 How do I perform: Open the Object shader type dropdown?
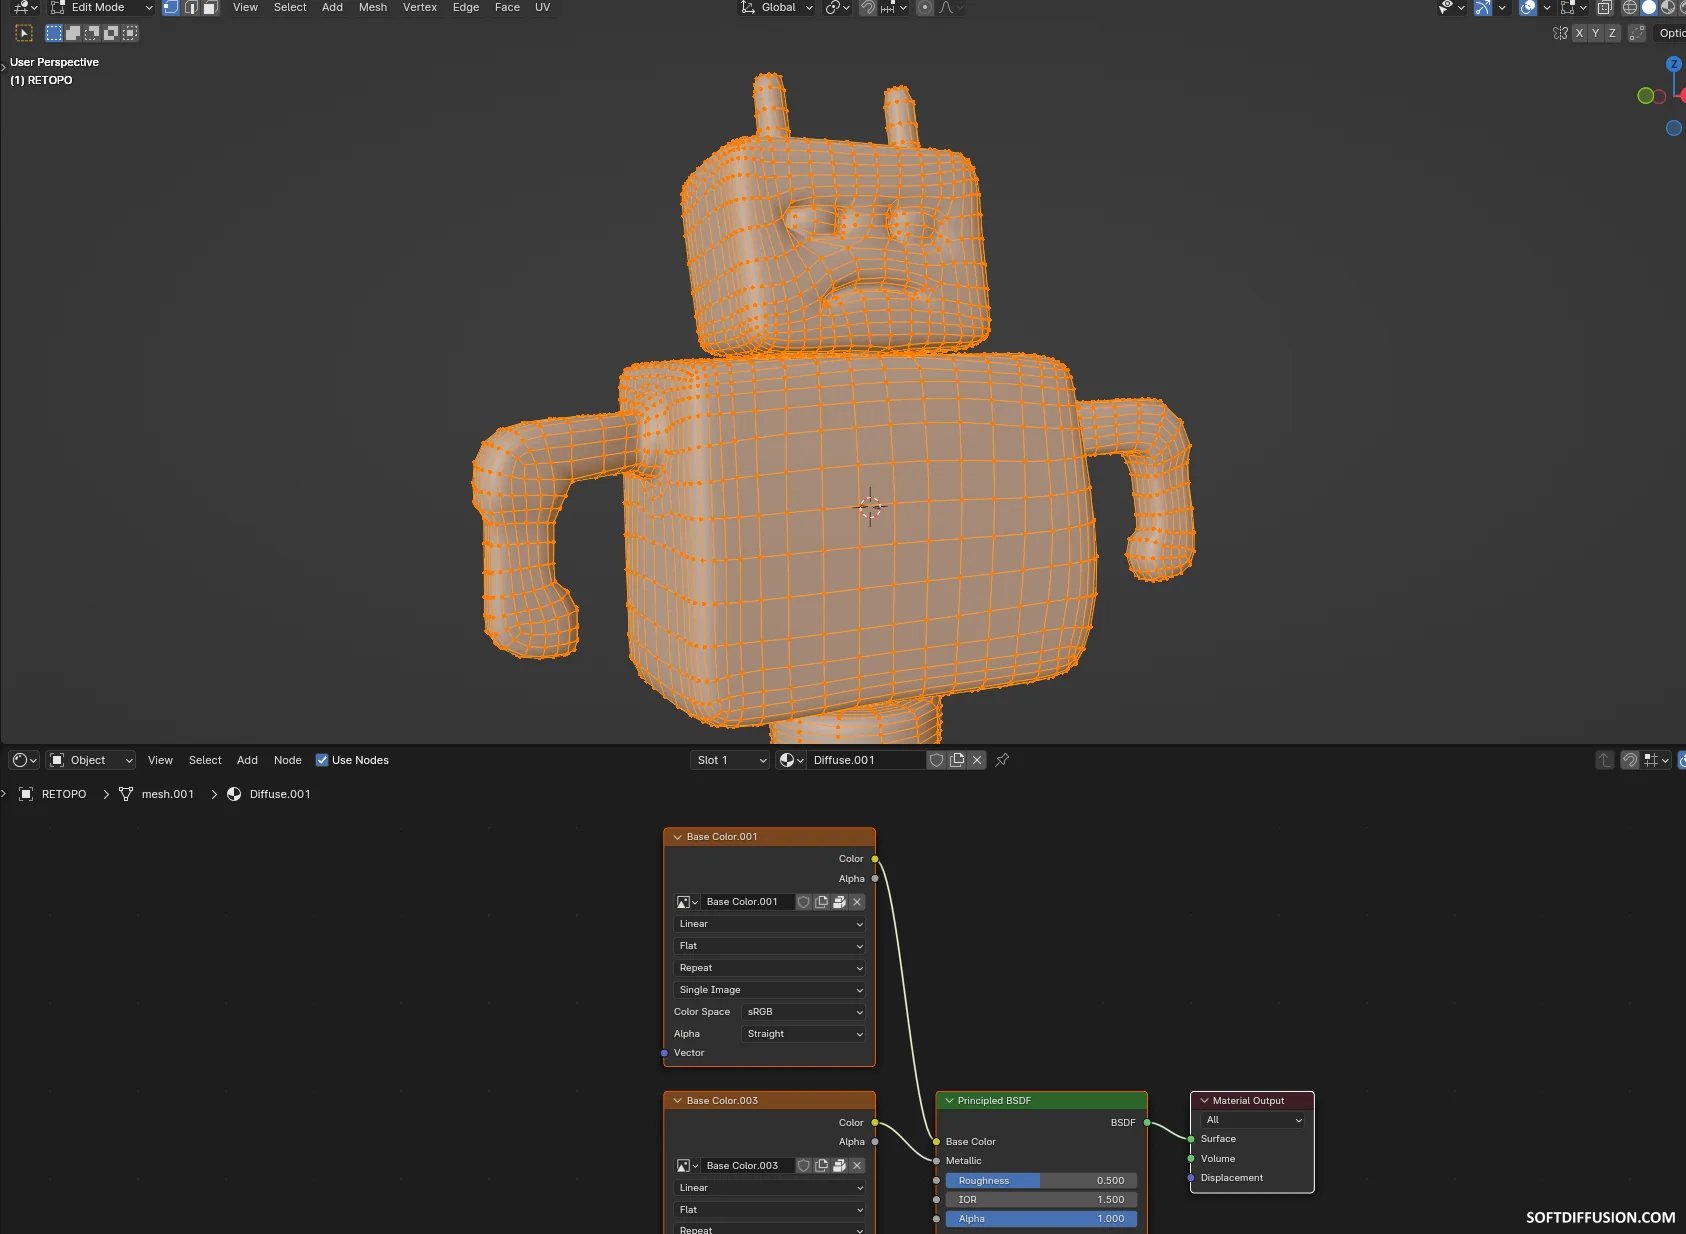[90, 760]
